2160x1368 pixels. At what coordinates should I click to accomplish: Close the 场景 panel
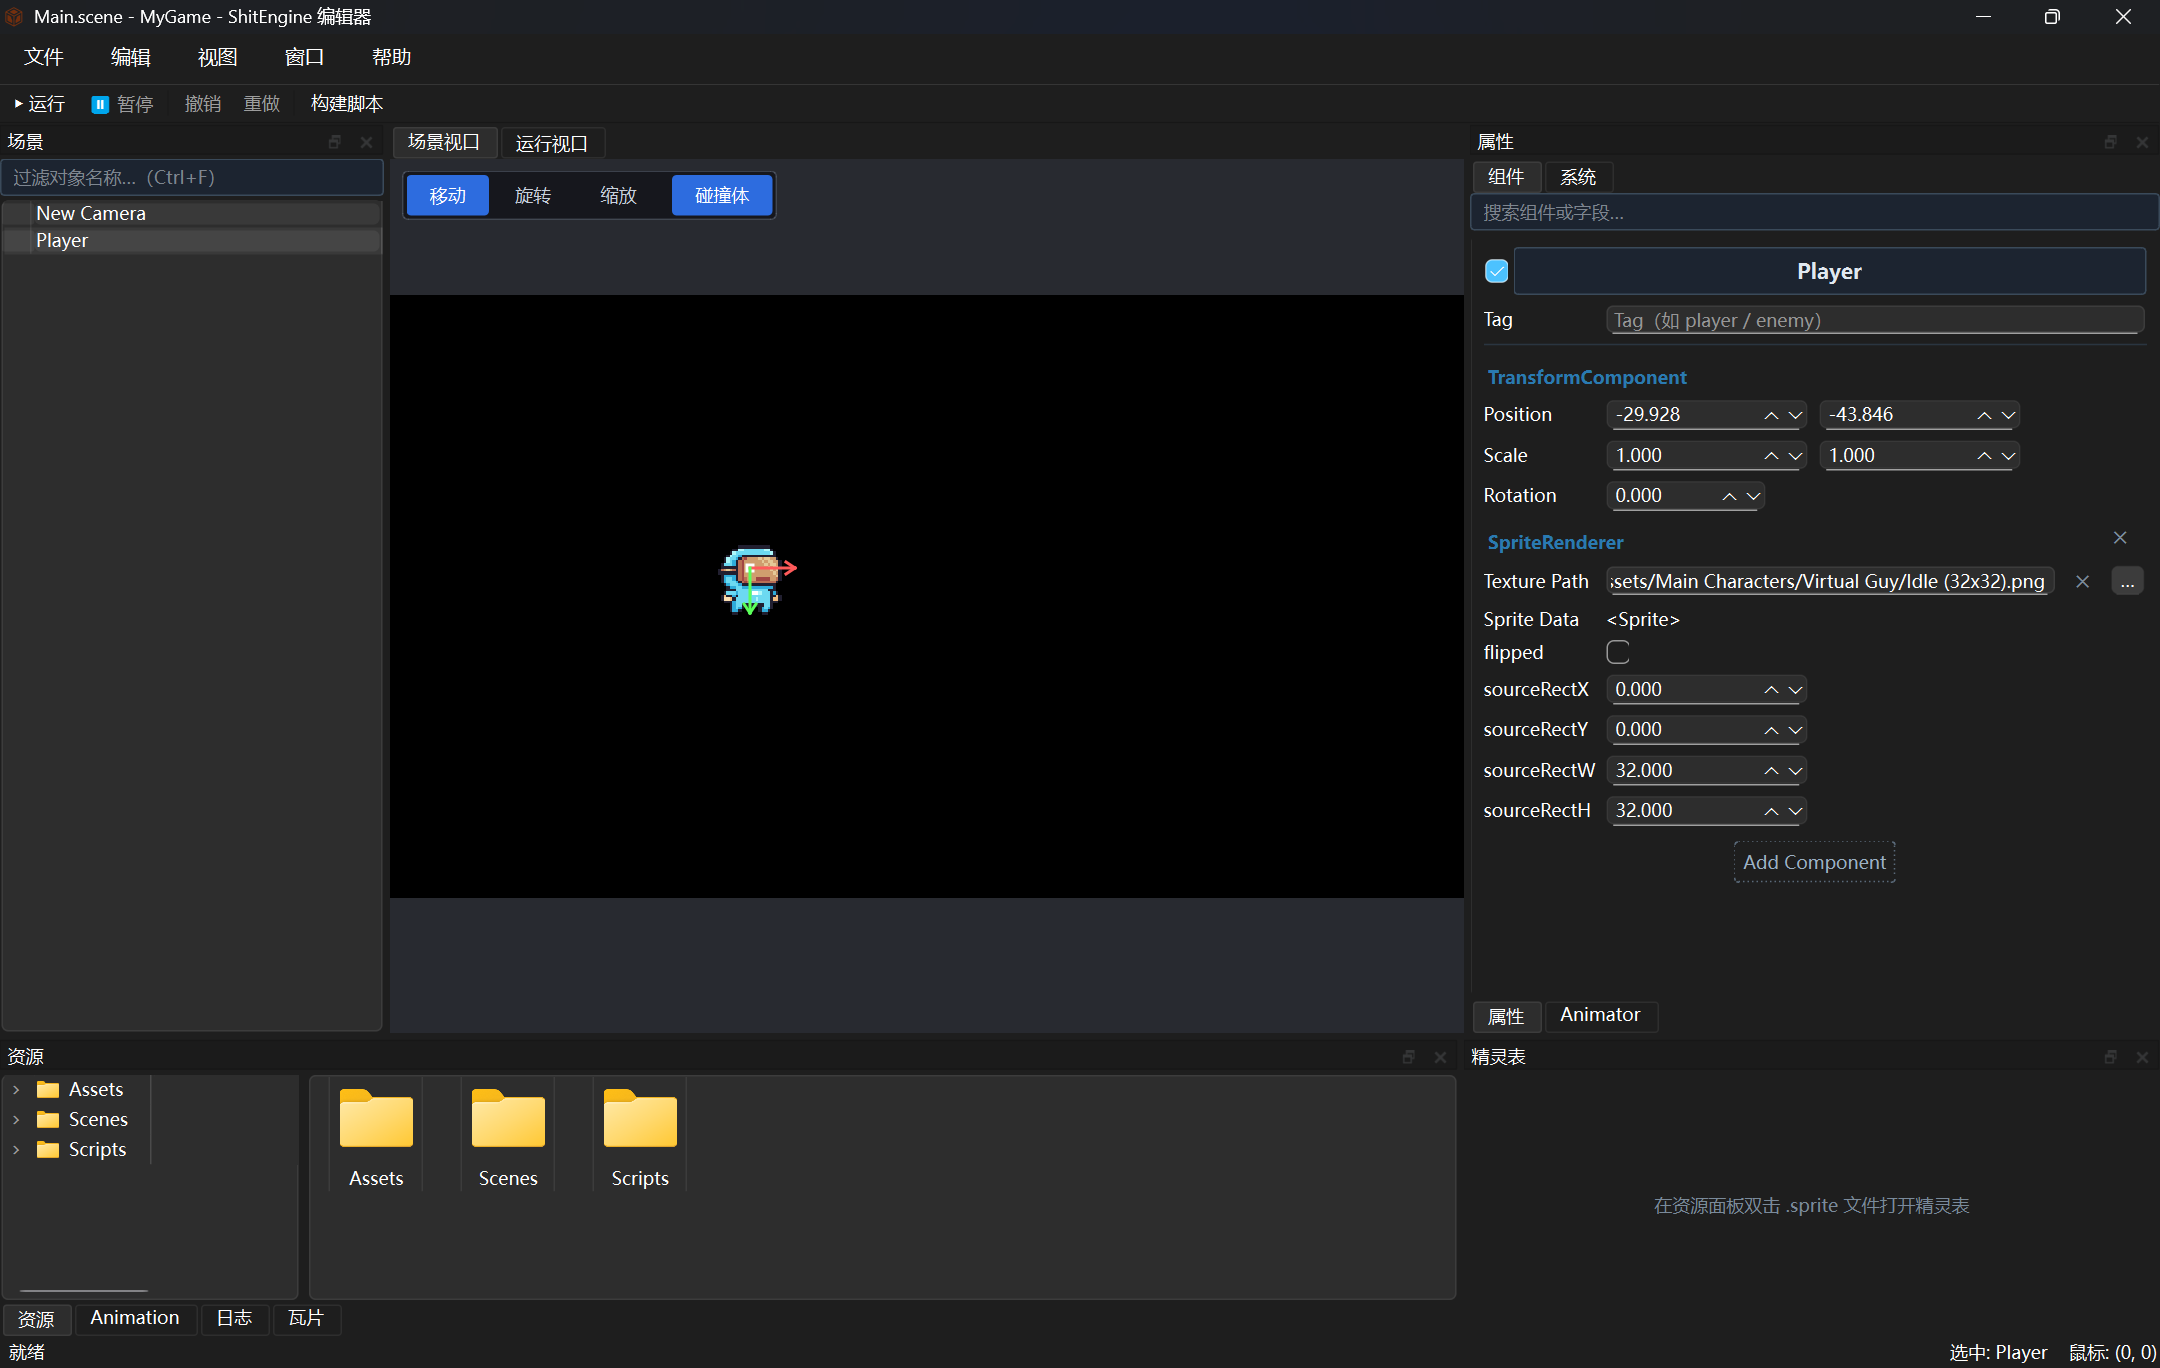pos(366,142)
